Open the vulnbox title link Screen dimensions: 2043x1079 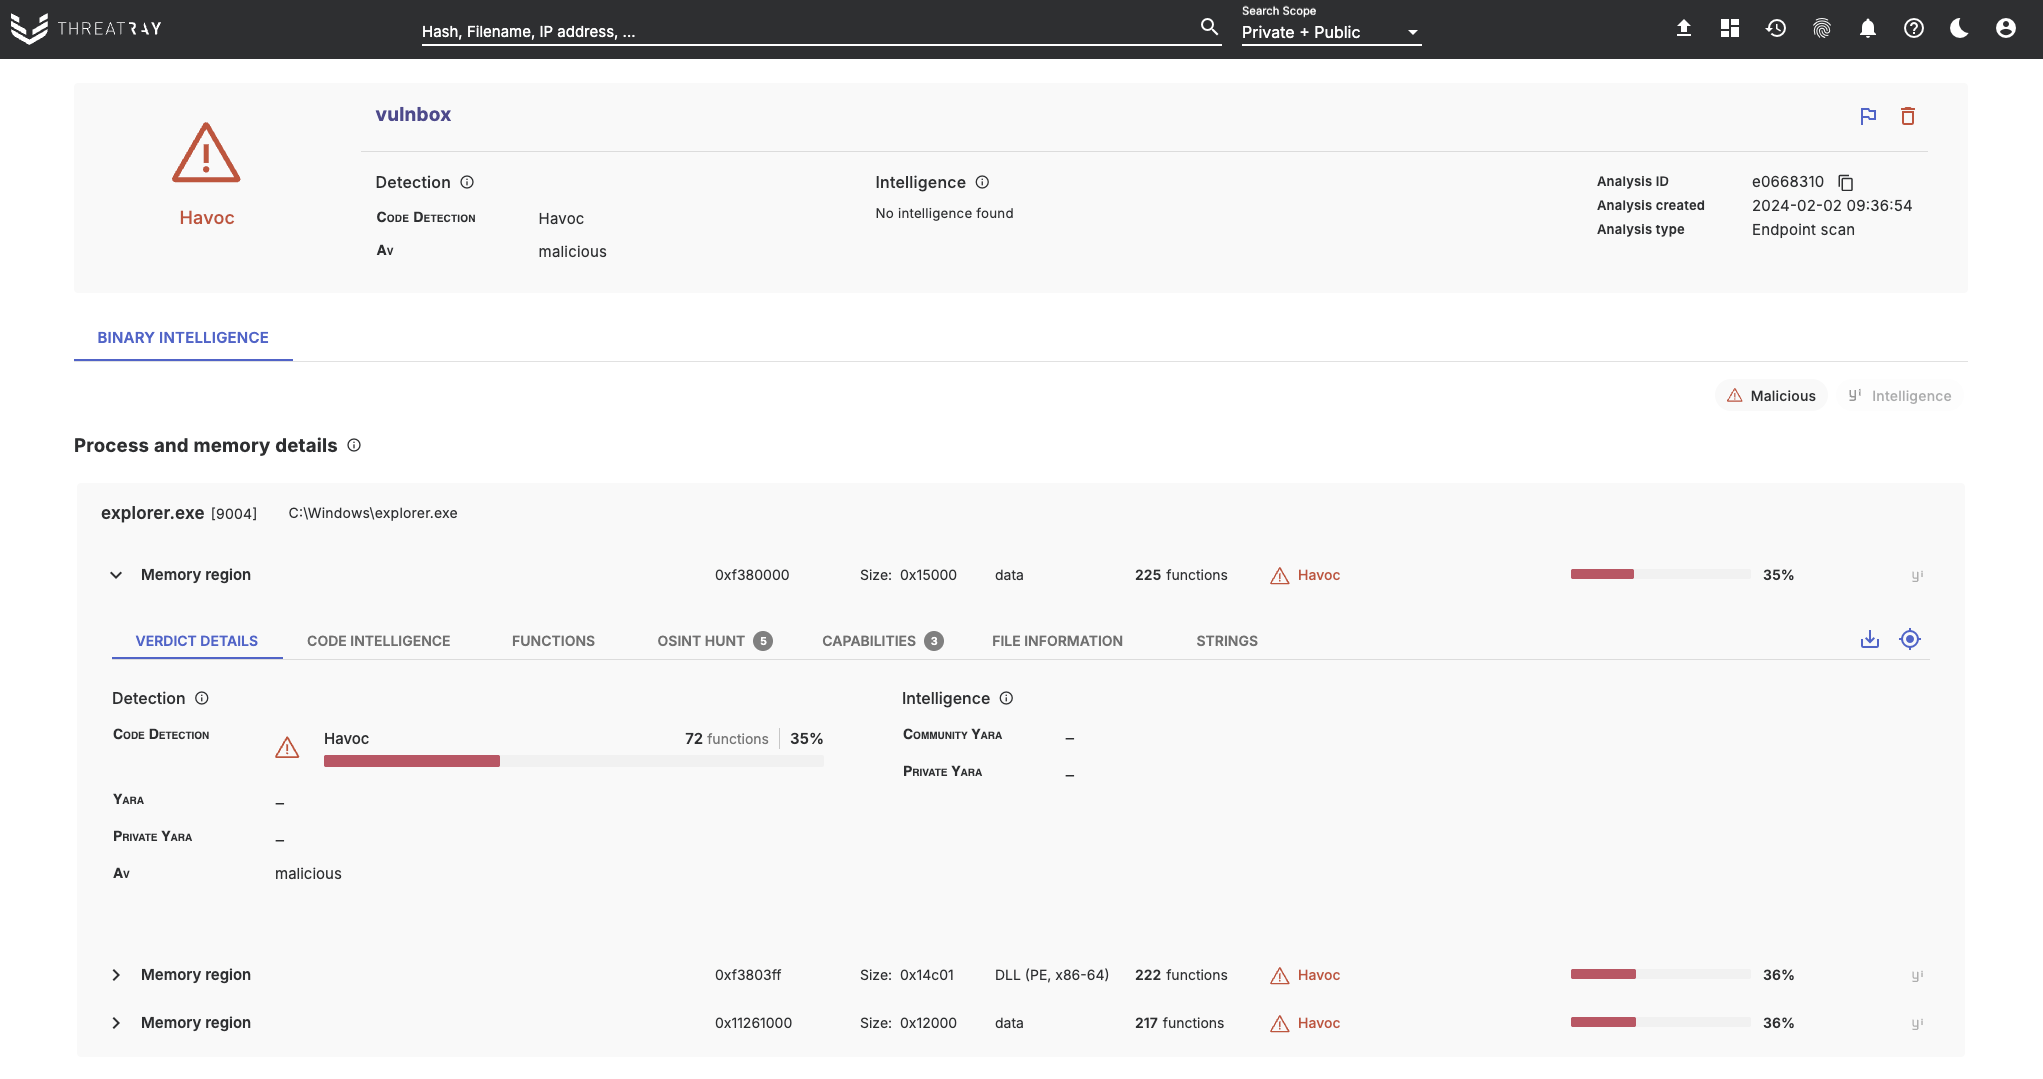[x=413, y=114]
